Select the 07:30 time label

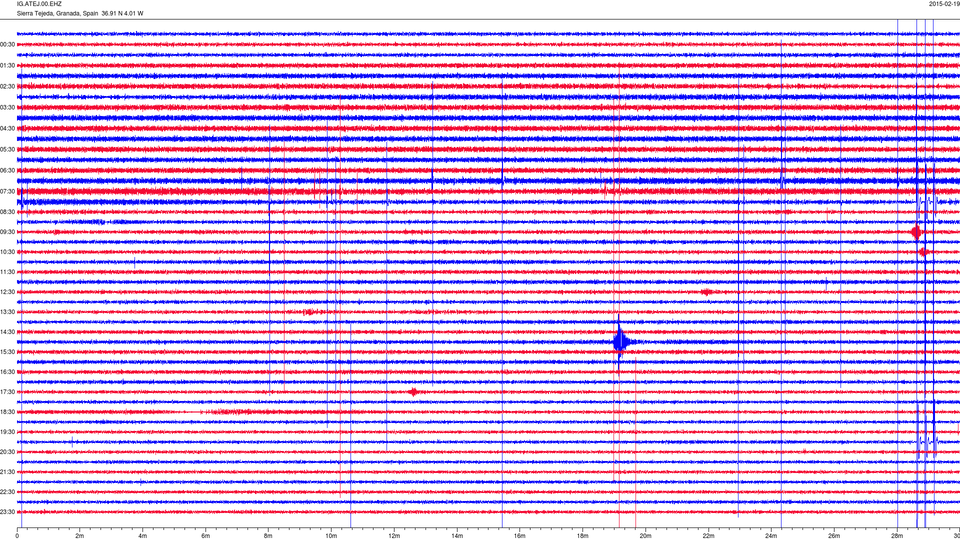7,192
